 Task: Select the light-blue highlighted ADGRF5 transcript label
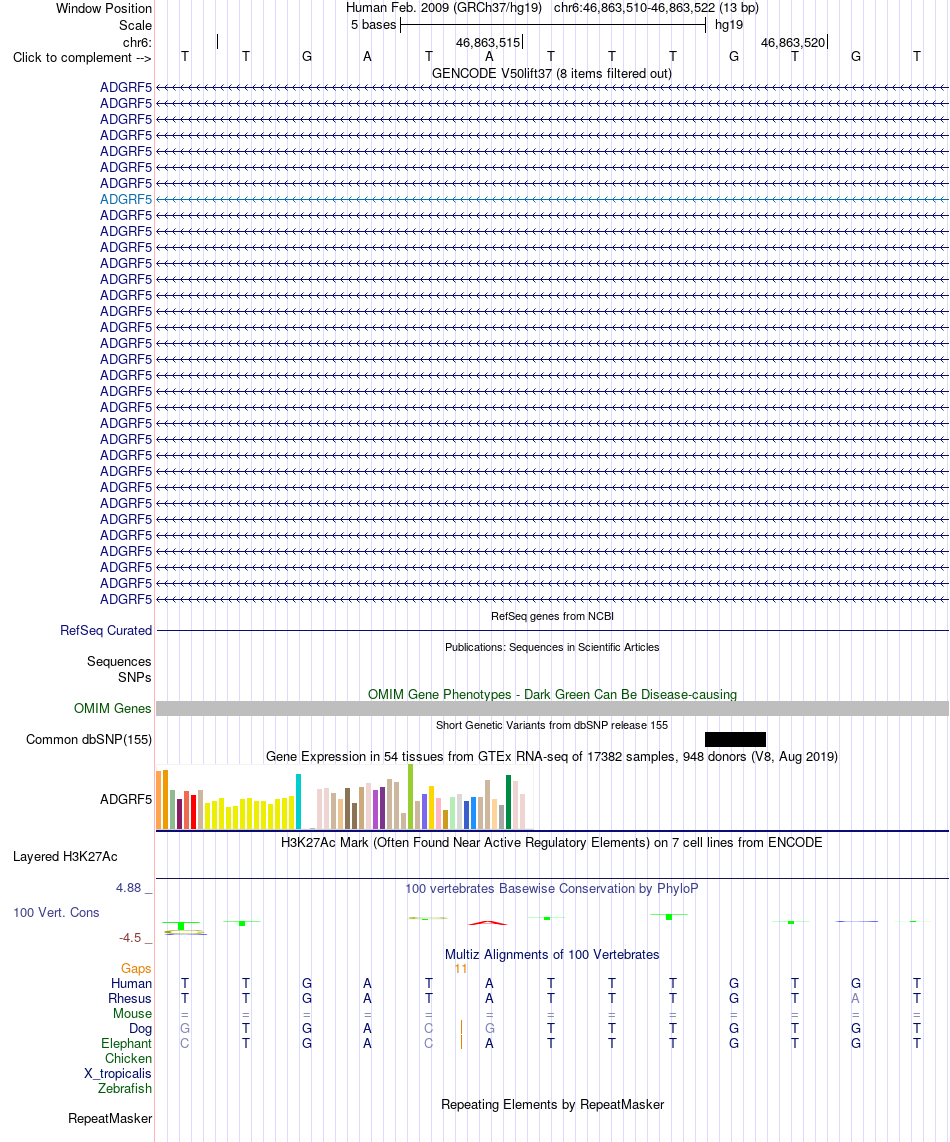point(126,200)
